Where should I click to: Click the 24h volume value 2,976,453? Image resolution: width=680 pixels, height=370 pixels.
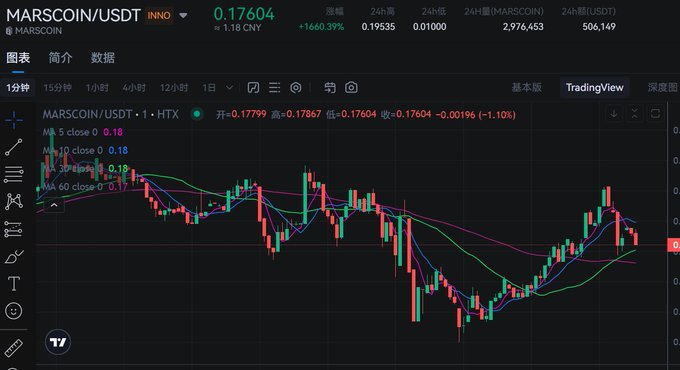point(523,27)
